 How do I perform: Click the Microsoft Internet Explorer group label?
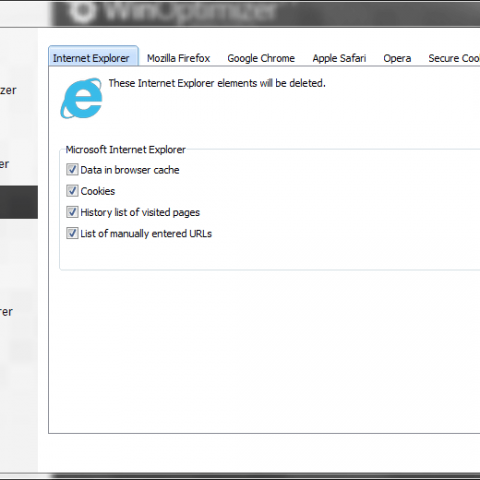coord(125,150)
